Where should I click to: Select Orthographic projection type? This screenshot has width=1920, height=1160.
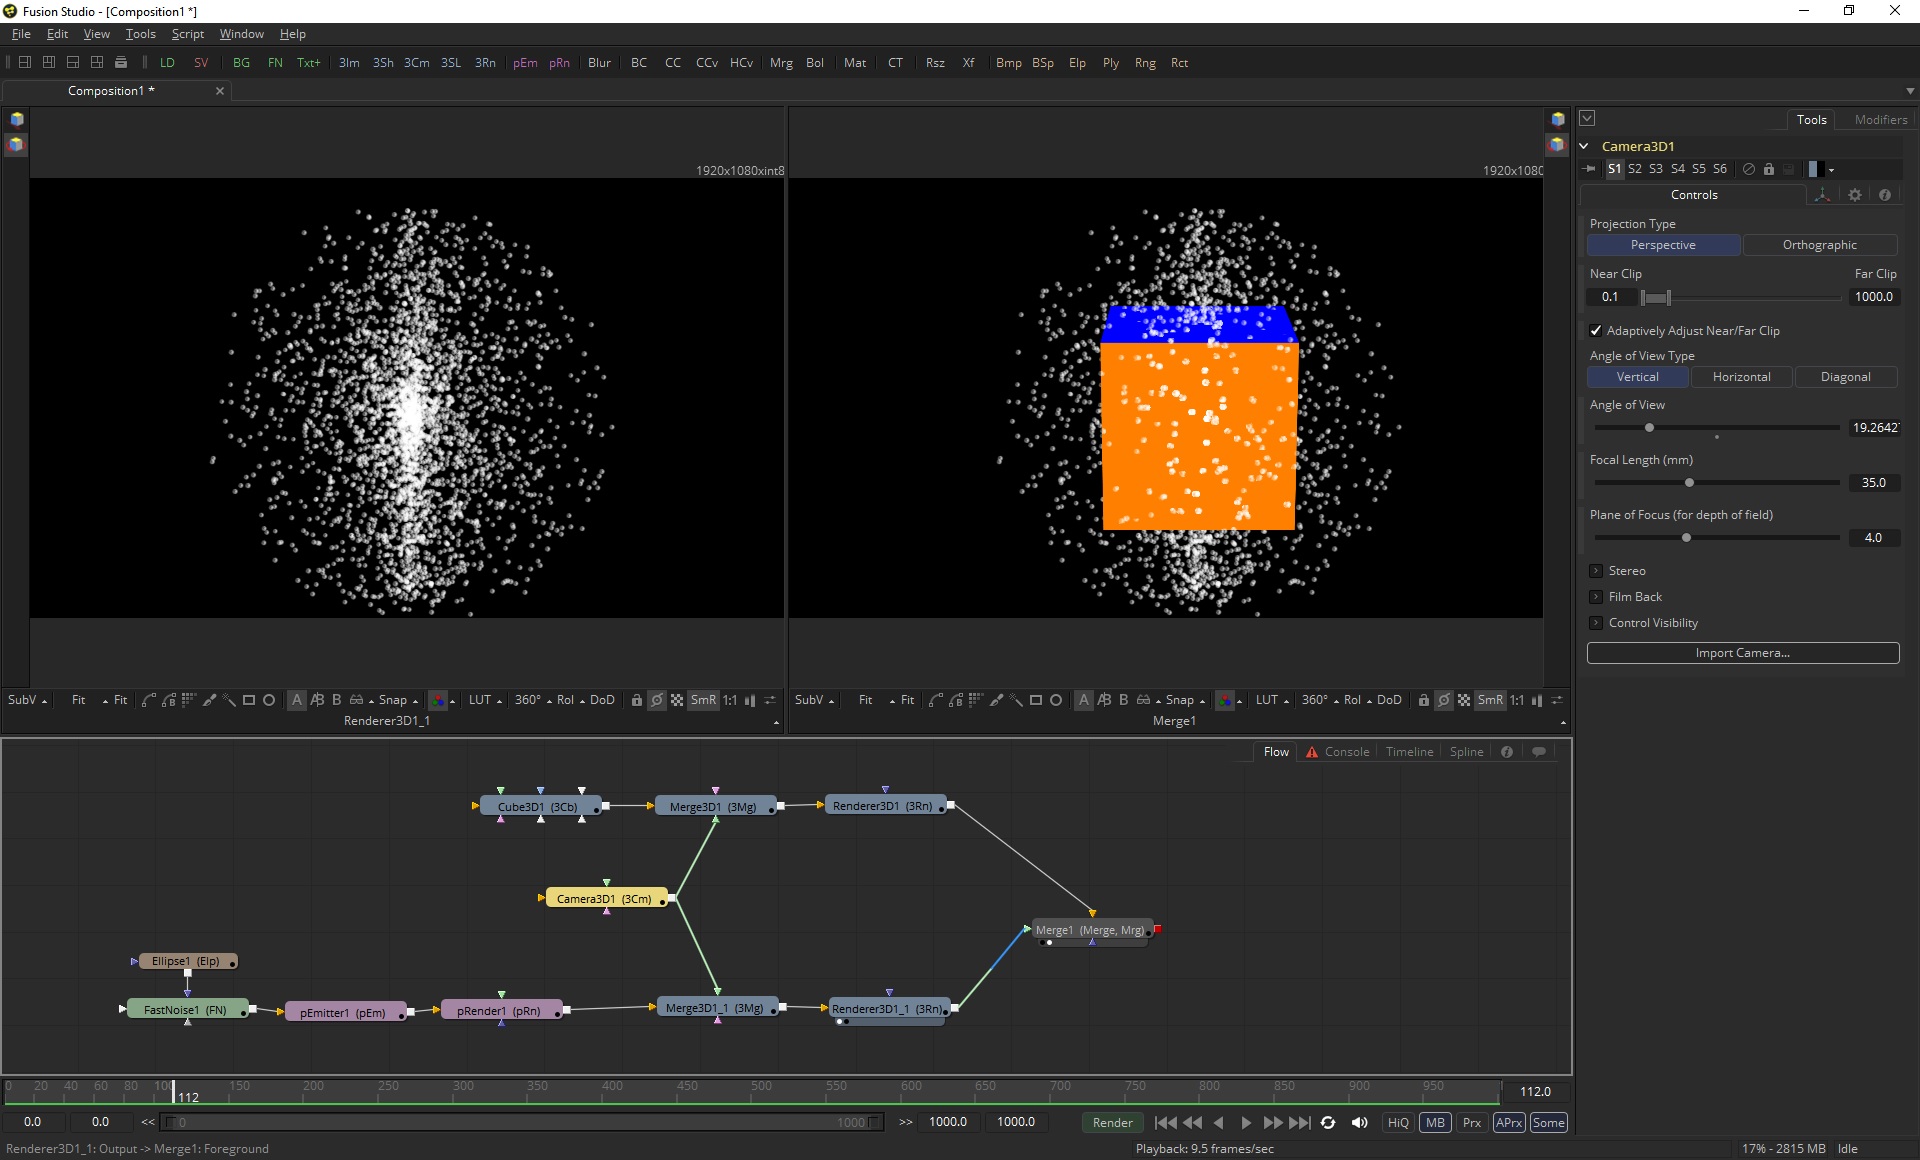[x=1819, y=245]
